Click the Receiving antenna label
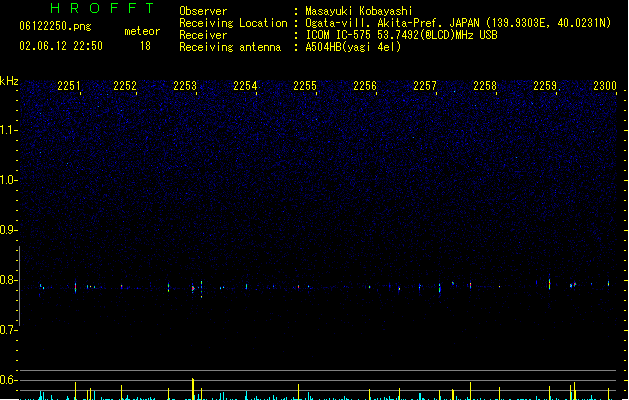This screenshot has width=629, height=400. 230,47
